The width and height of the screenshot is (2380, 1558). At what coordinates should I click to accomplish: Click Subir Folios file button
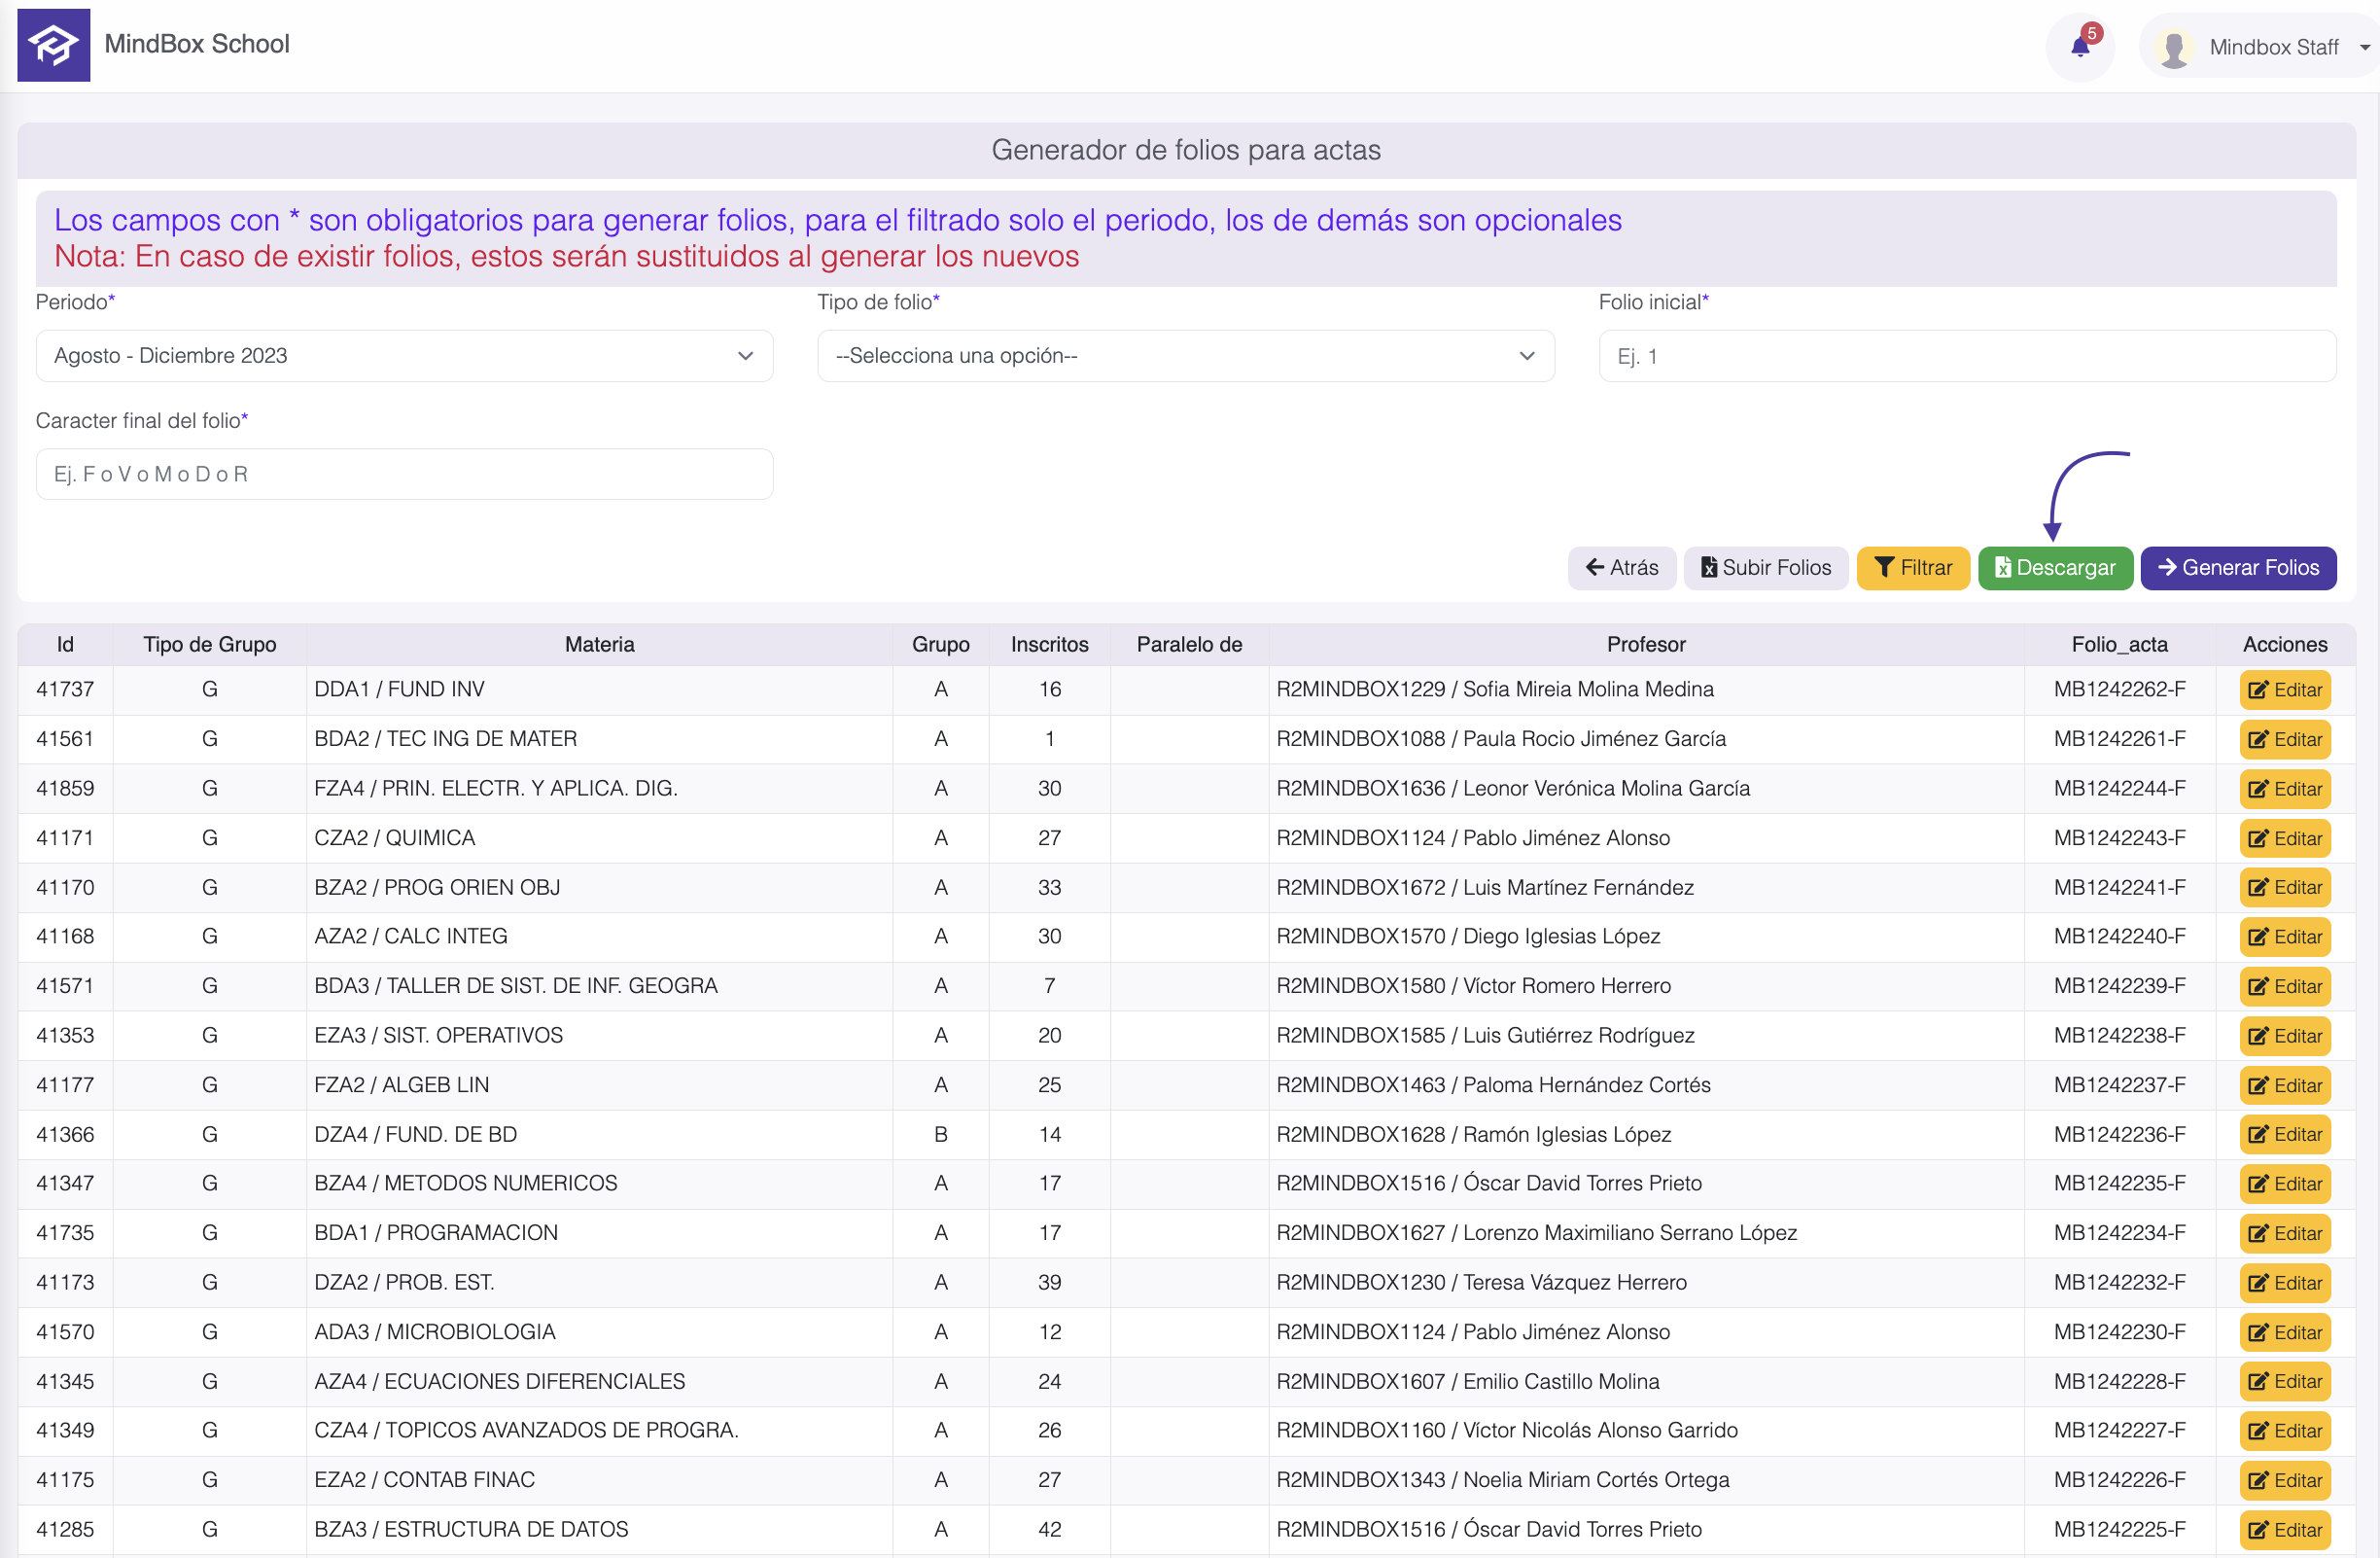[x=1765, y=568]
